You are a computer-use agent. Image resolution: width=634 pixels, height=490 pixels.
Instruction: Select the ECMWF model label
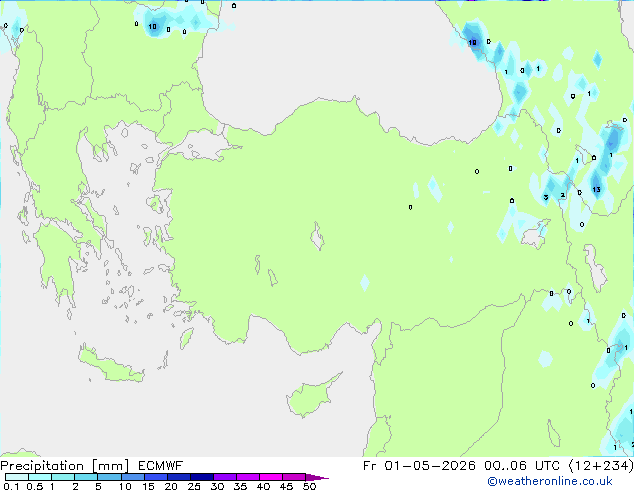[161, 466]
